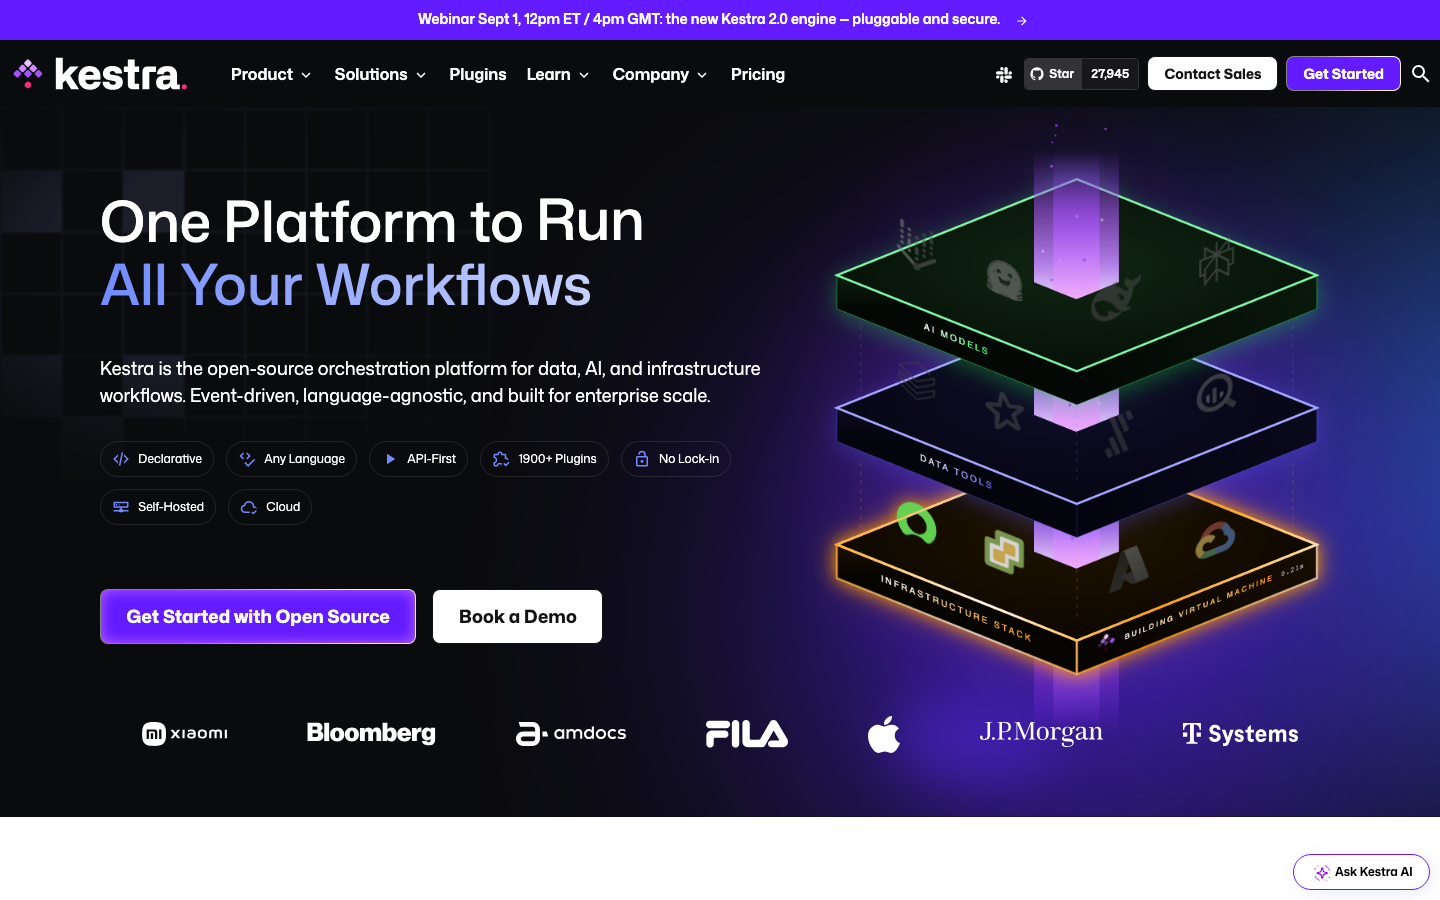Click the Kestra logo in header
1440x900 pixels.
pos(100,74)
